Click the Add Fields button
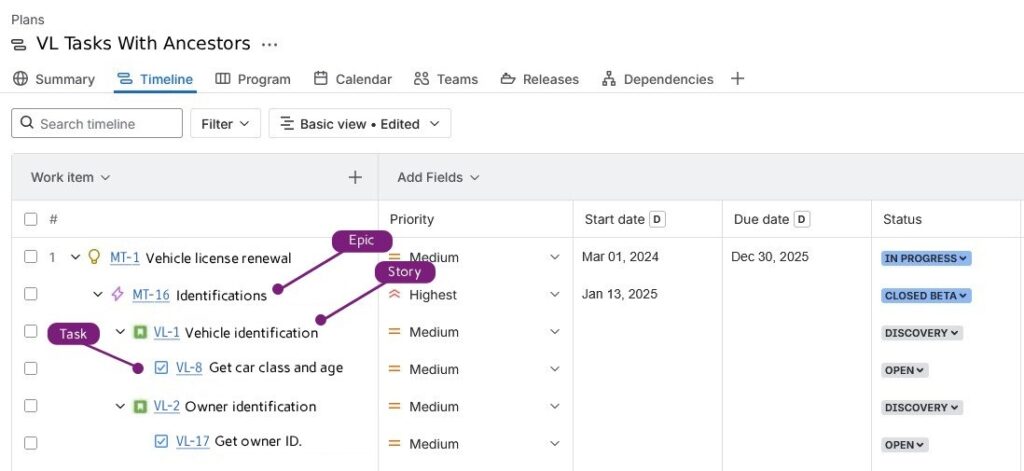Viewport: 1024px width, 471px height. coord(438,177)
